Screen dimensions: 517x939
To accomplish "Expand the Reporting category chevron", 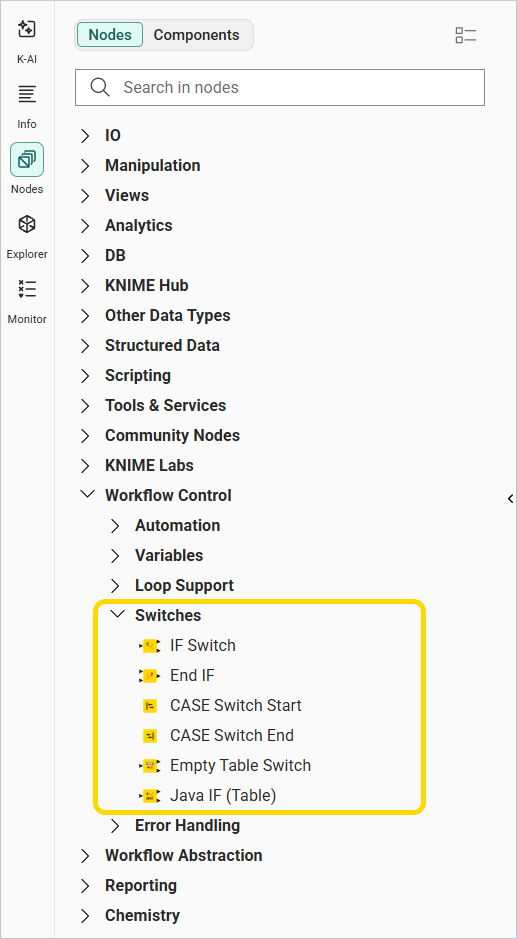I will click(x=85, y=886).
